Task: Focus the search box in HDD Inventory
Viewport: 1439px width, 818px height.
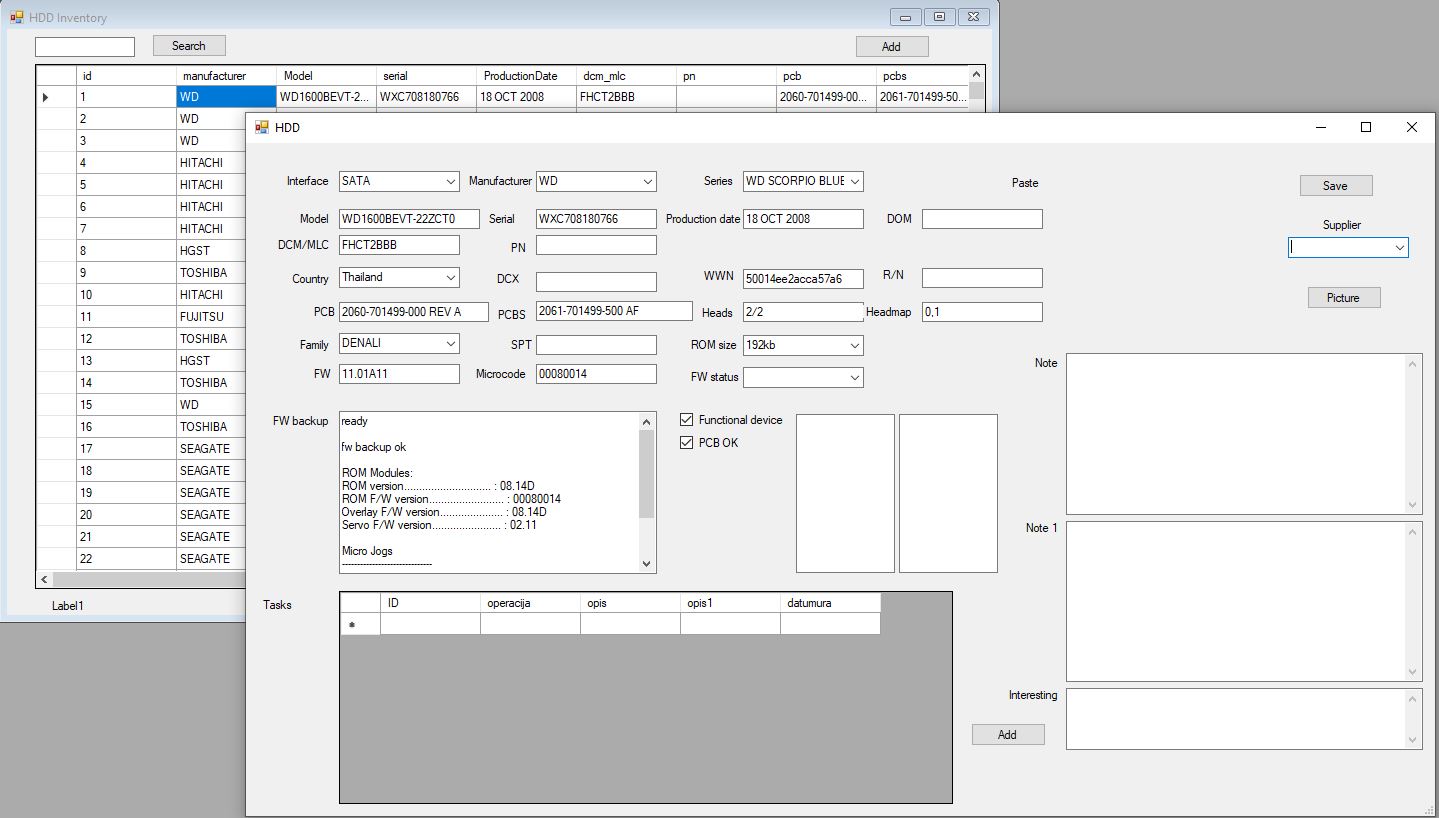Action: tap(85, 46)
